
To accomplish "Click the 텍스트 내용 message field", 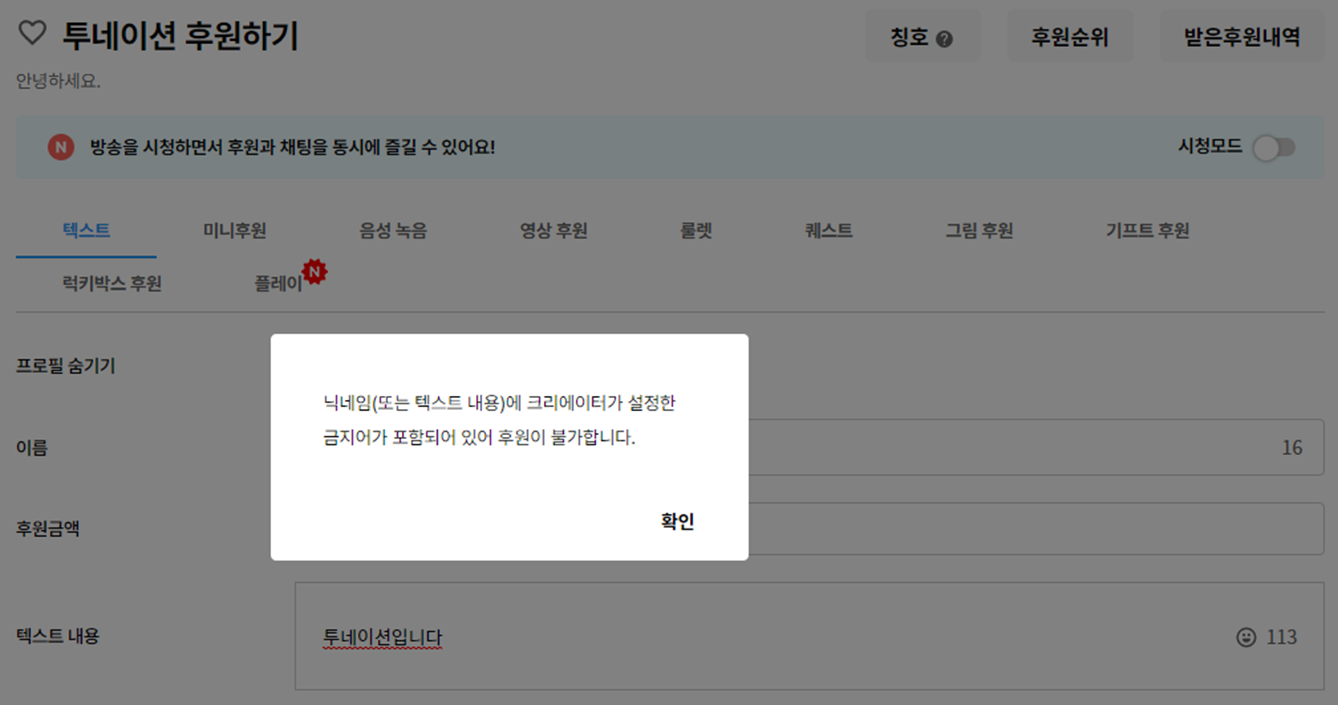I will [x=809, y=636].
